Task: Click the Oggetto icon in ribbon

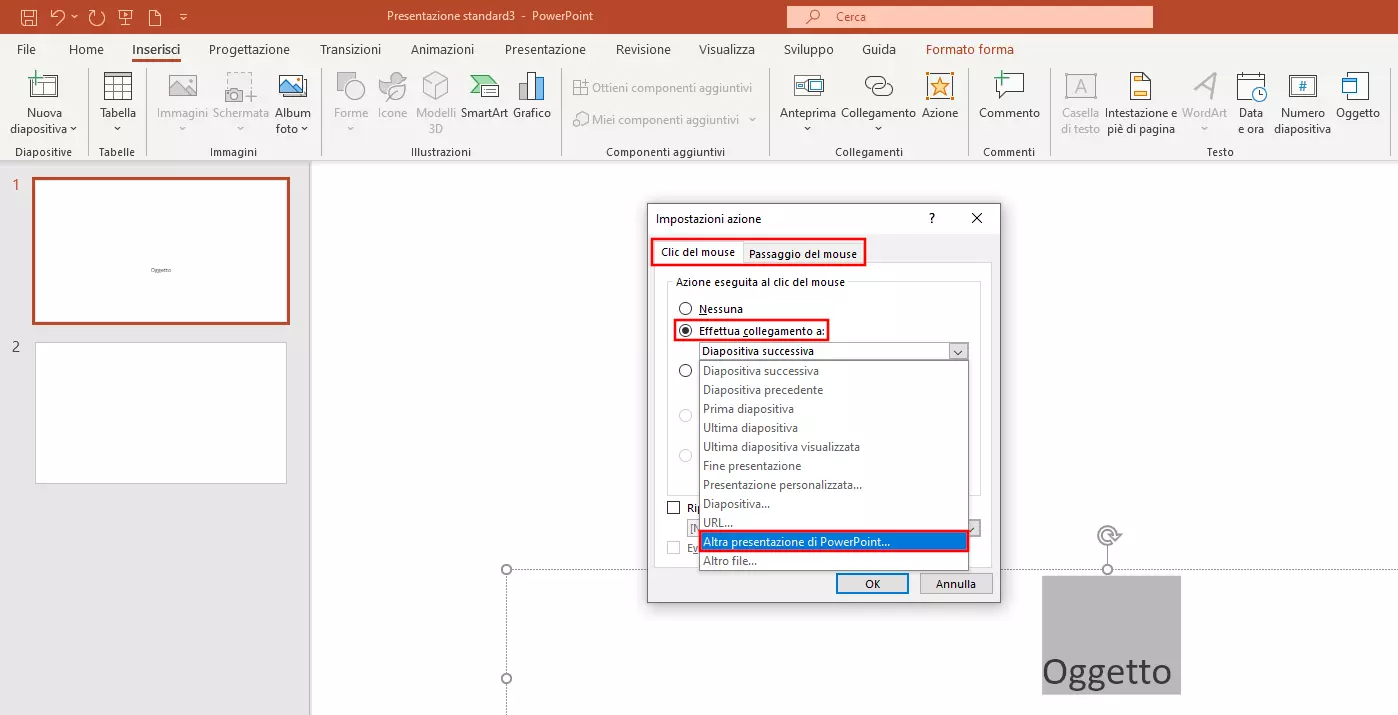Action: pos(1357,87)
